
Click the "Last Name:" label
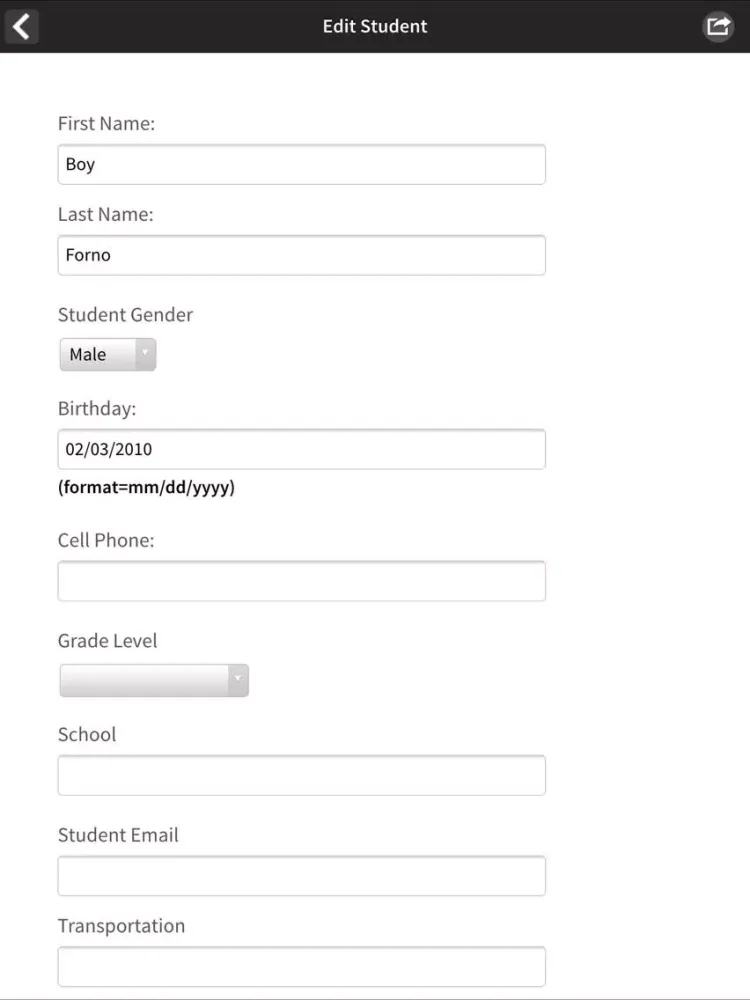(x=105, y=215)
